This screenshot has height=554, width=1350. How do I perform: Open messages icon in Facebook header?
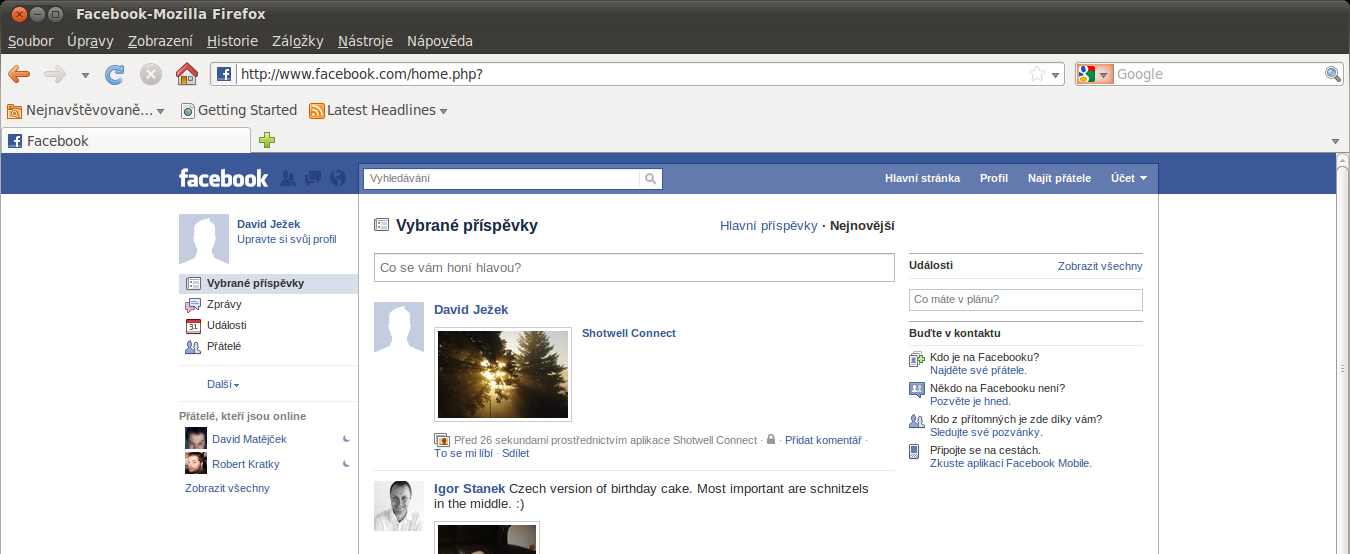pyautogui.click(x=313, y=178)
